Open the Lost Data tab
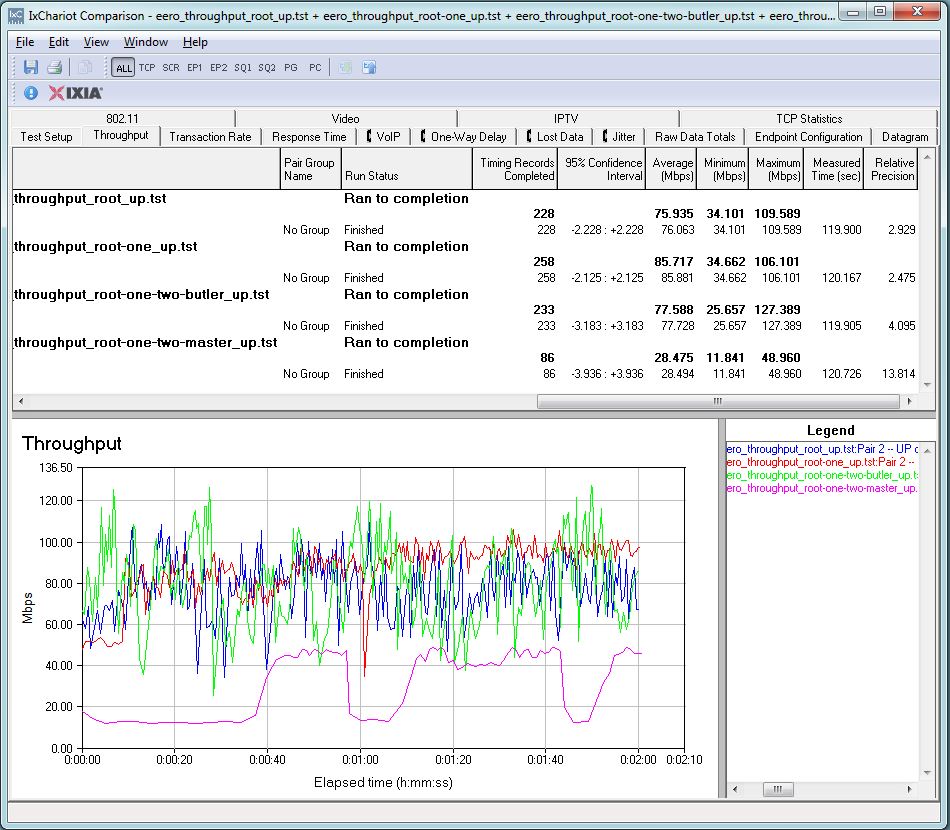The height and width of the screenshot is (830, 950). tap(555, 137)
